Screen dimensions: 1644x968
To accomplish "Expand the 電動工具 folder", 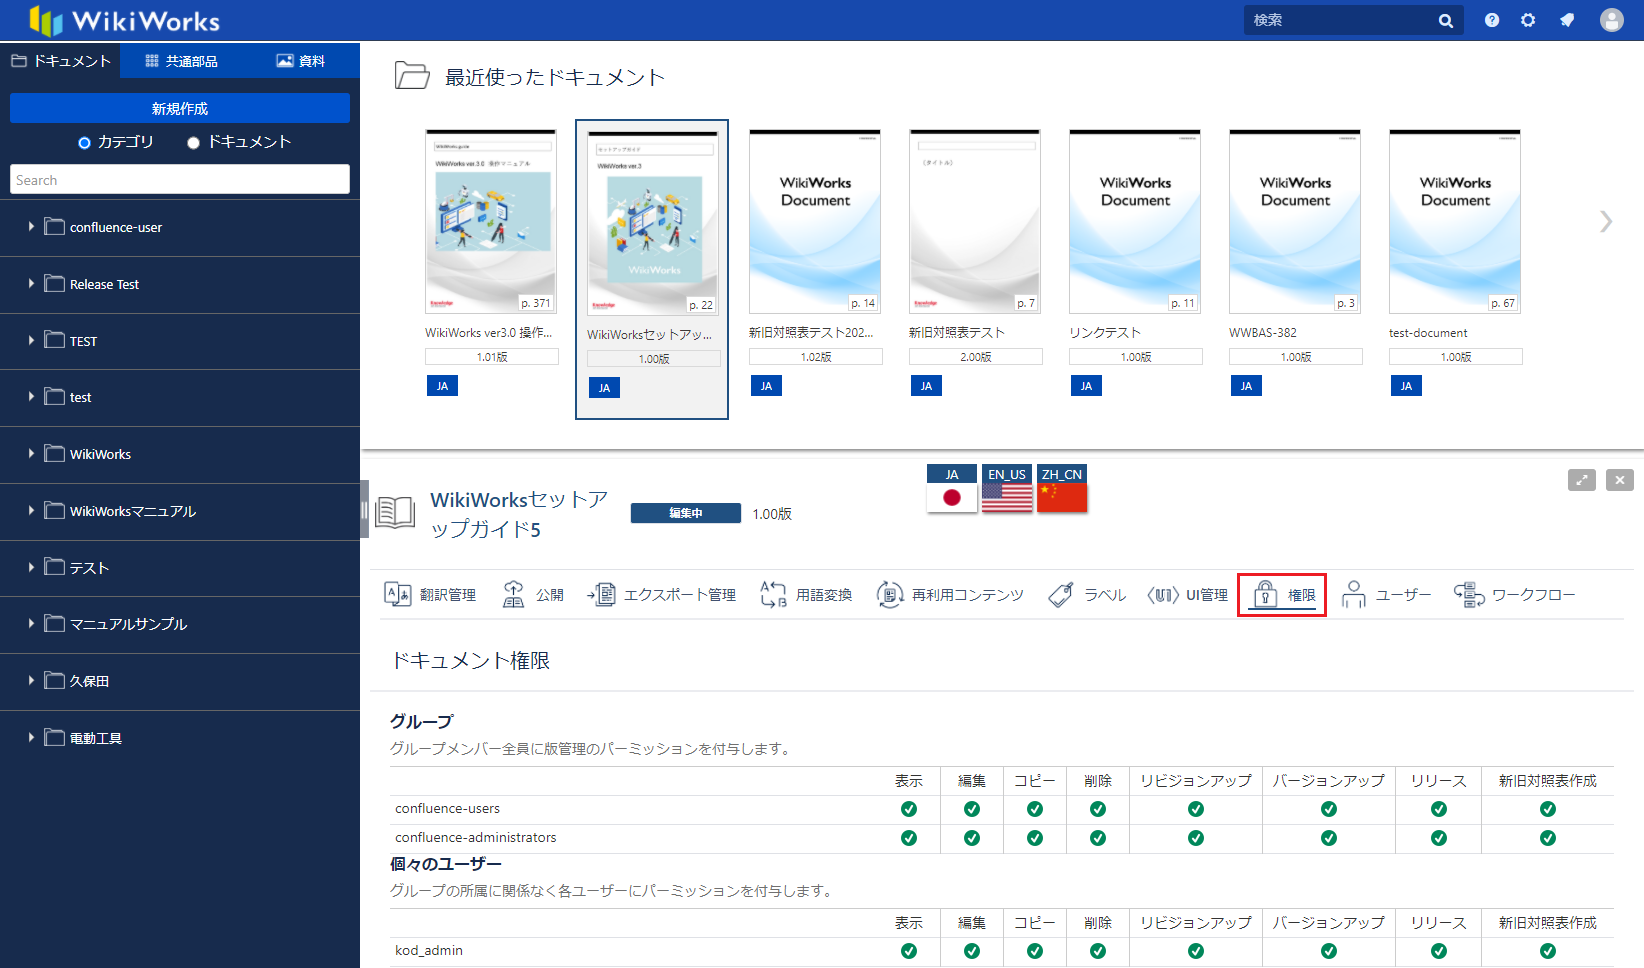I will (x=31, y=738).
